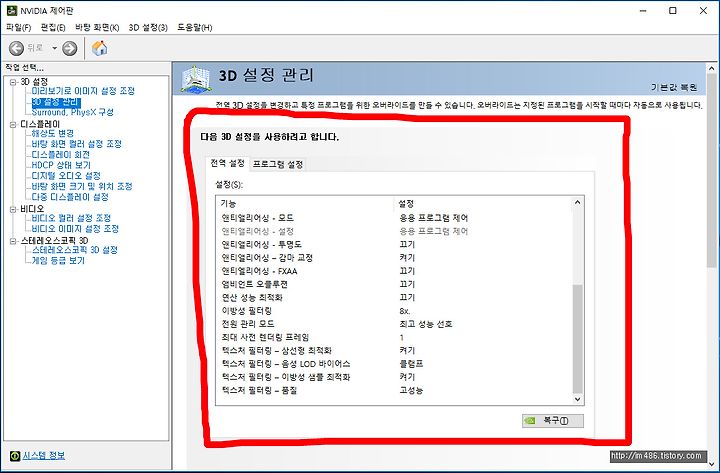Select 바탕 화면 컬러 설정 조정
Viewport: 720px width, 473px height.
coord(77,144)
